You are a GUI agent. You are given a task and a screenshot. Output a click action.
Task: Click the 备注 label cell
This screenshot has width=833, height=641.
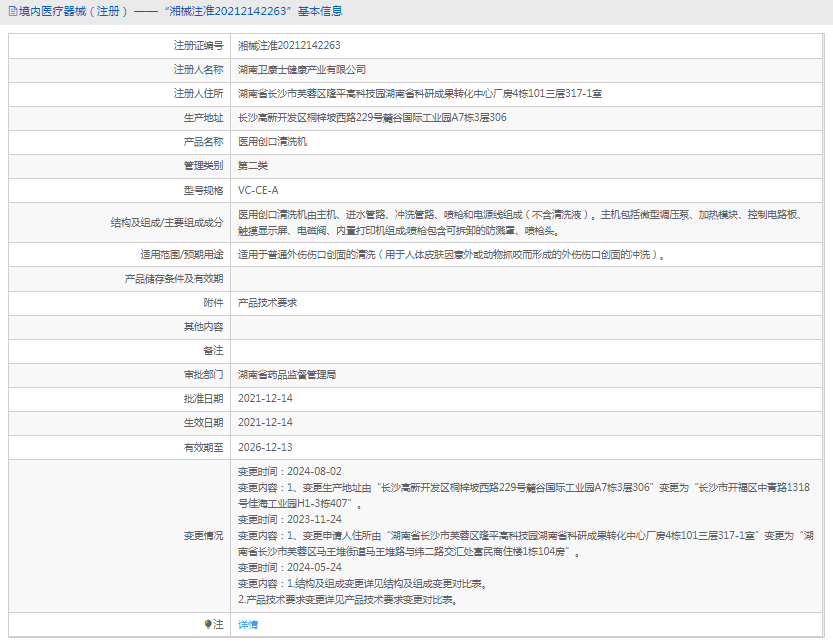[120, 351]
